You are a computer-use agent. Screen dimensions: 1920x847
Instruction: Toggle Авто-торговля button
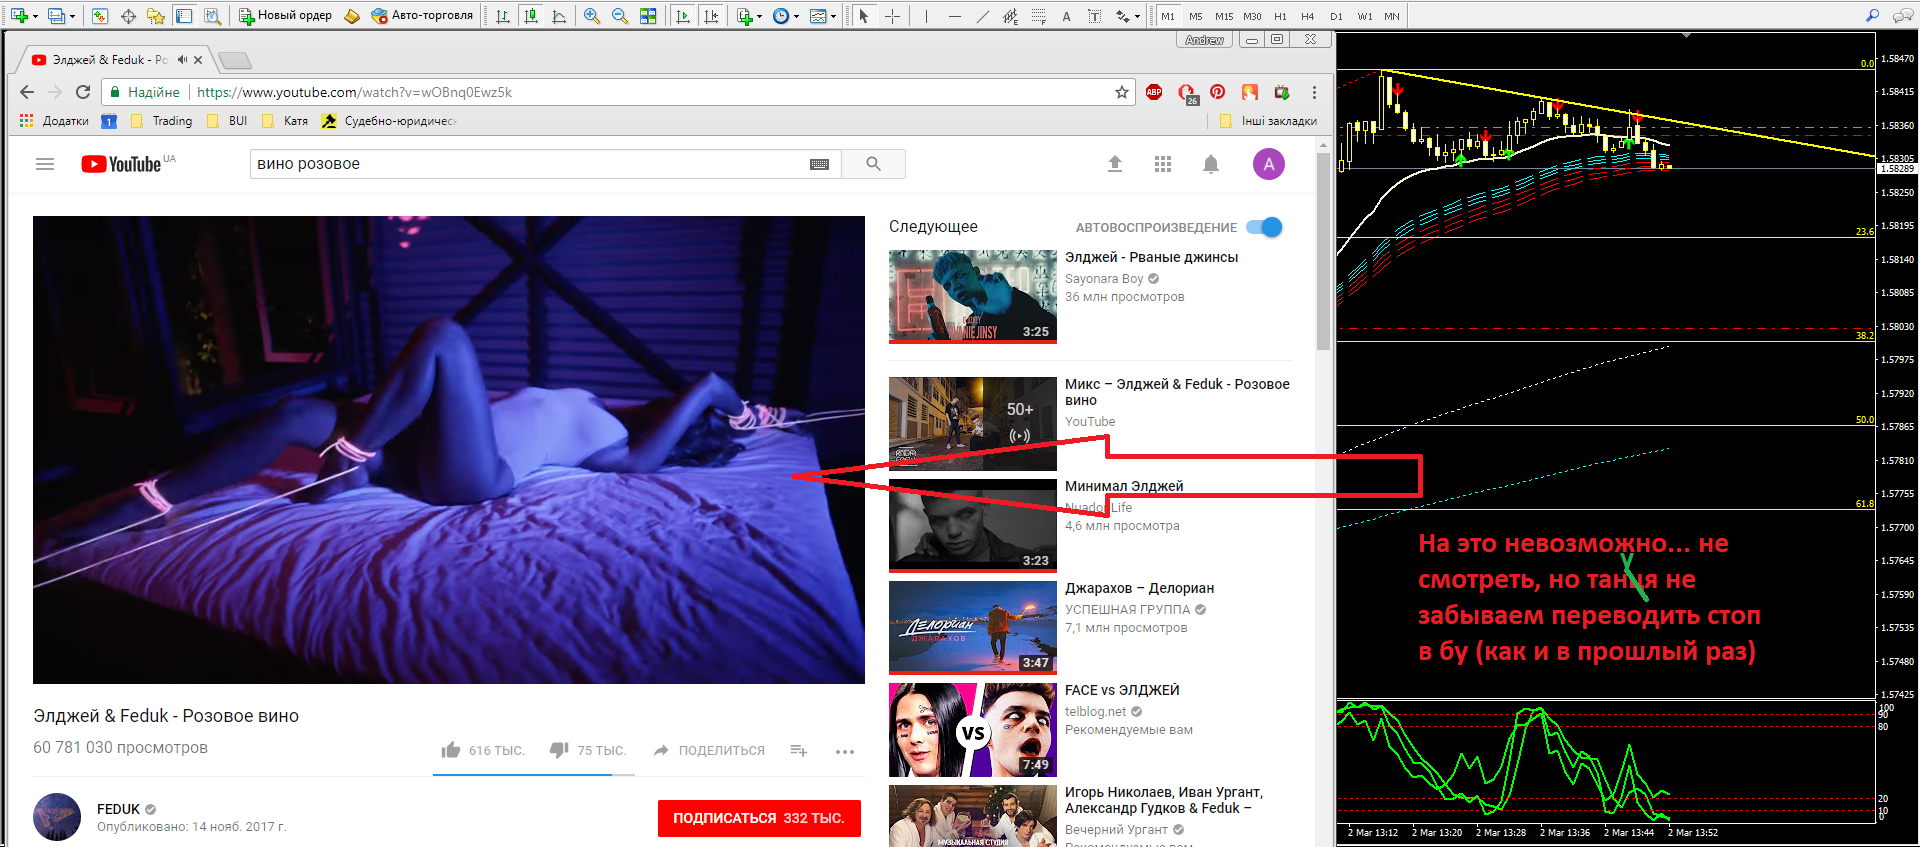[422, 16]
